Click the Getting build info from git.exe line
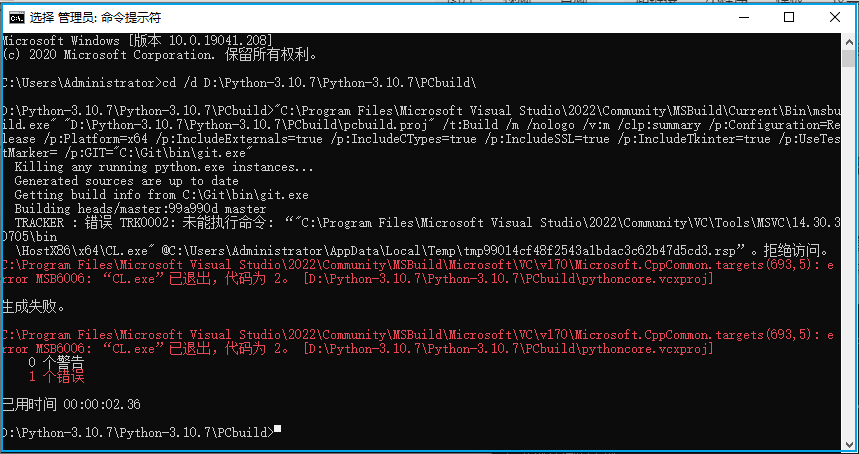859x454 pixels. pos(161,195)
